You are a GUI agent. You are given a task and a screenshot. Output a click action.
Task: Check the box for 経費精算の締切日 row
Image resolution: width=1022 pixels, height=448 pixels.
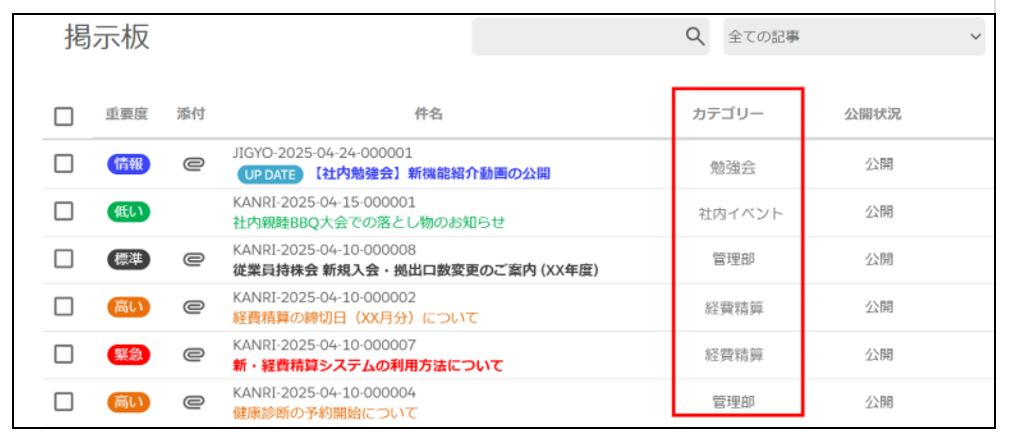(64, 306)
